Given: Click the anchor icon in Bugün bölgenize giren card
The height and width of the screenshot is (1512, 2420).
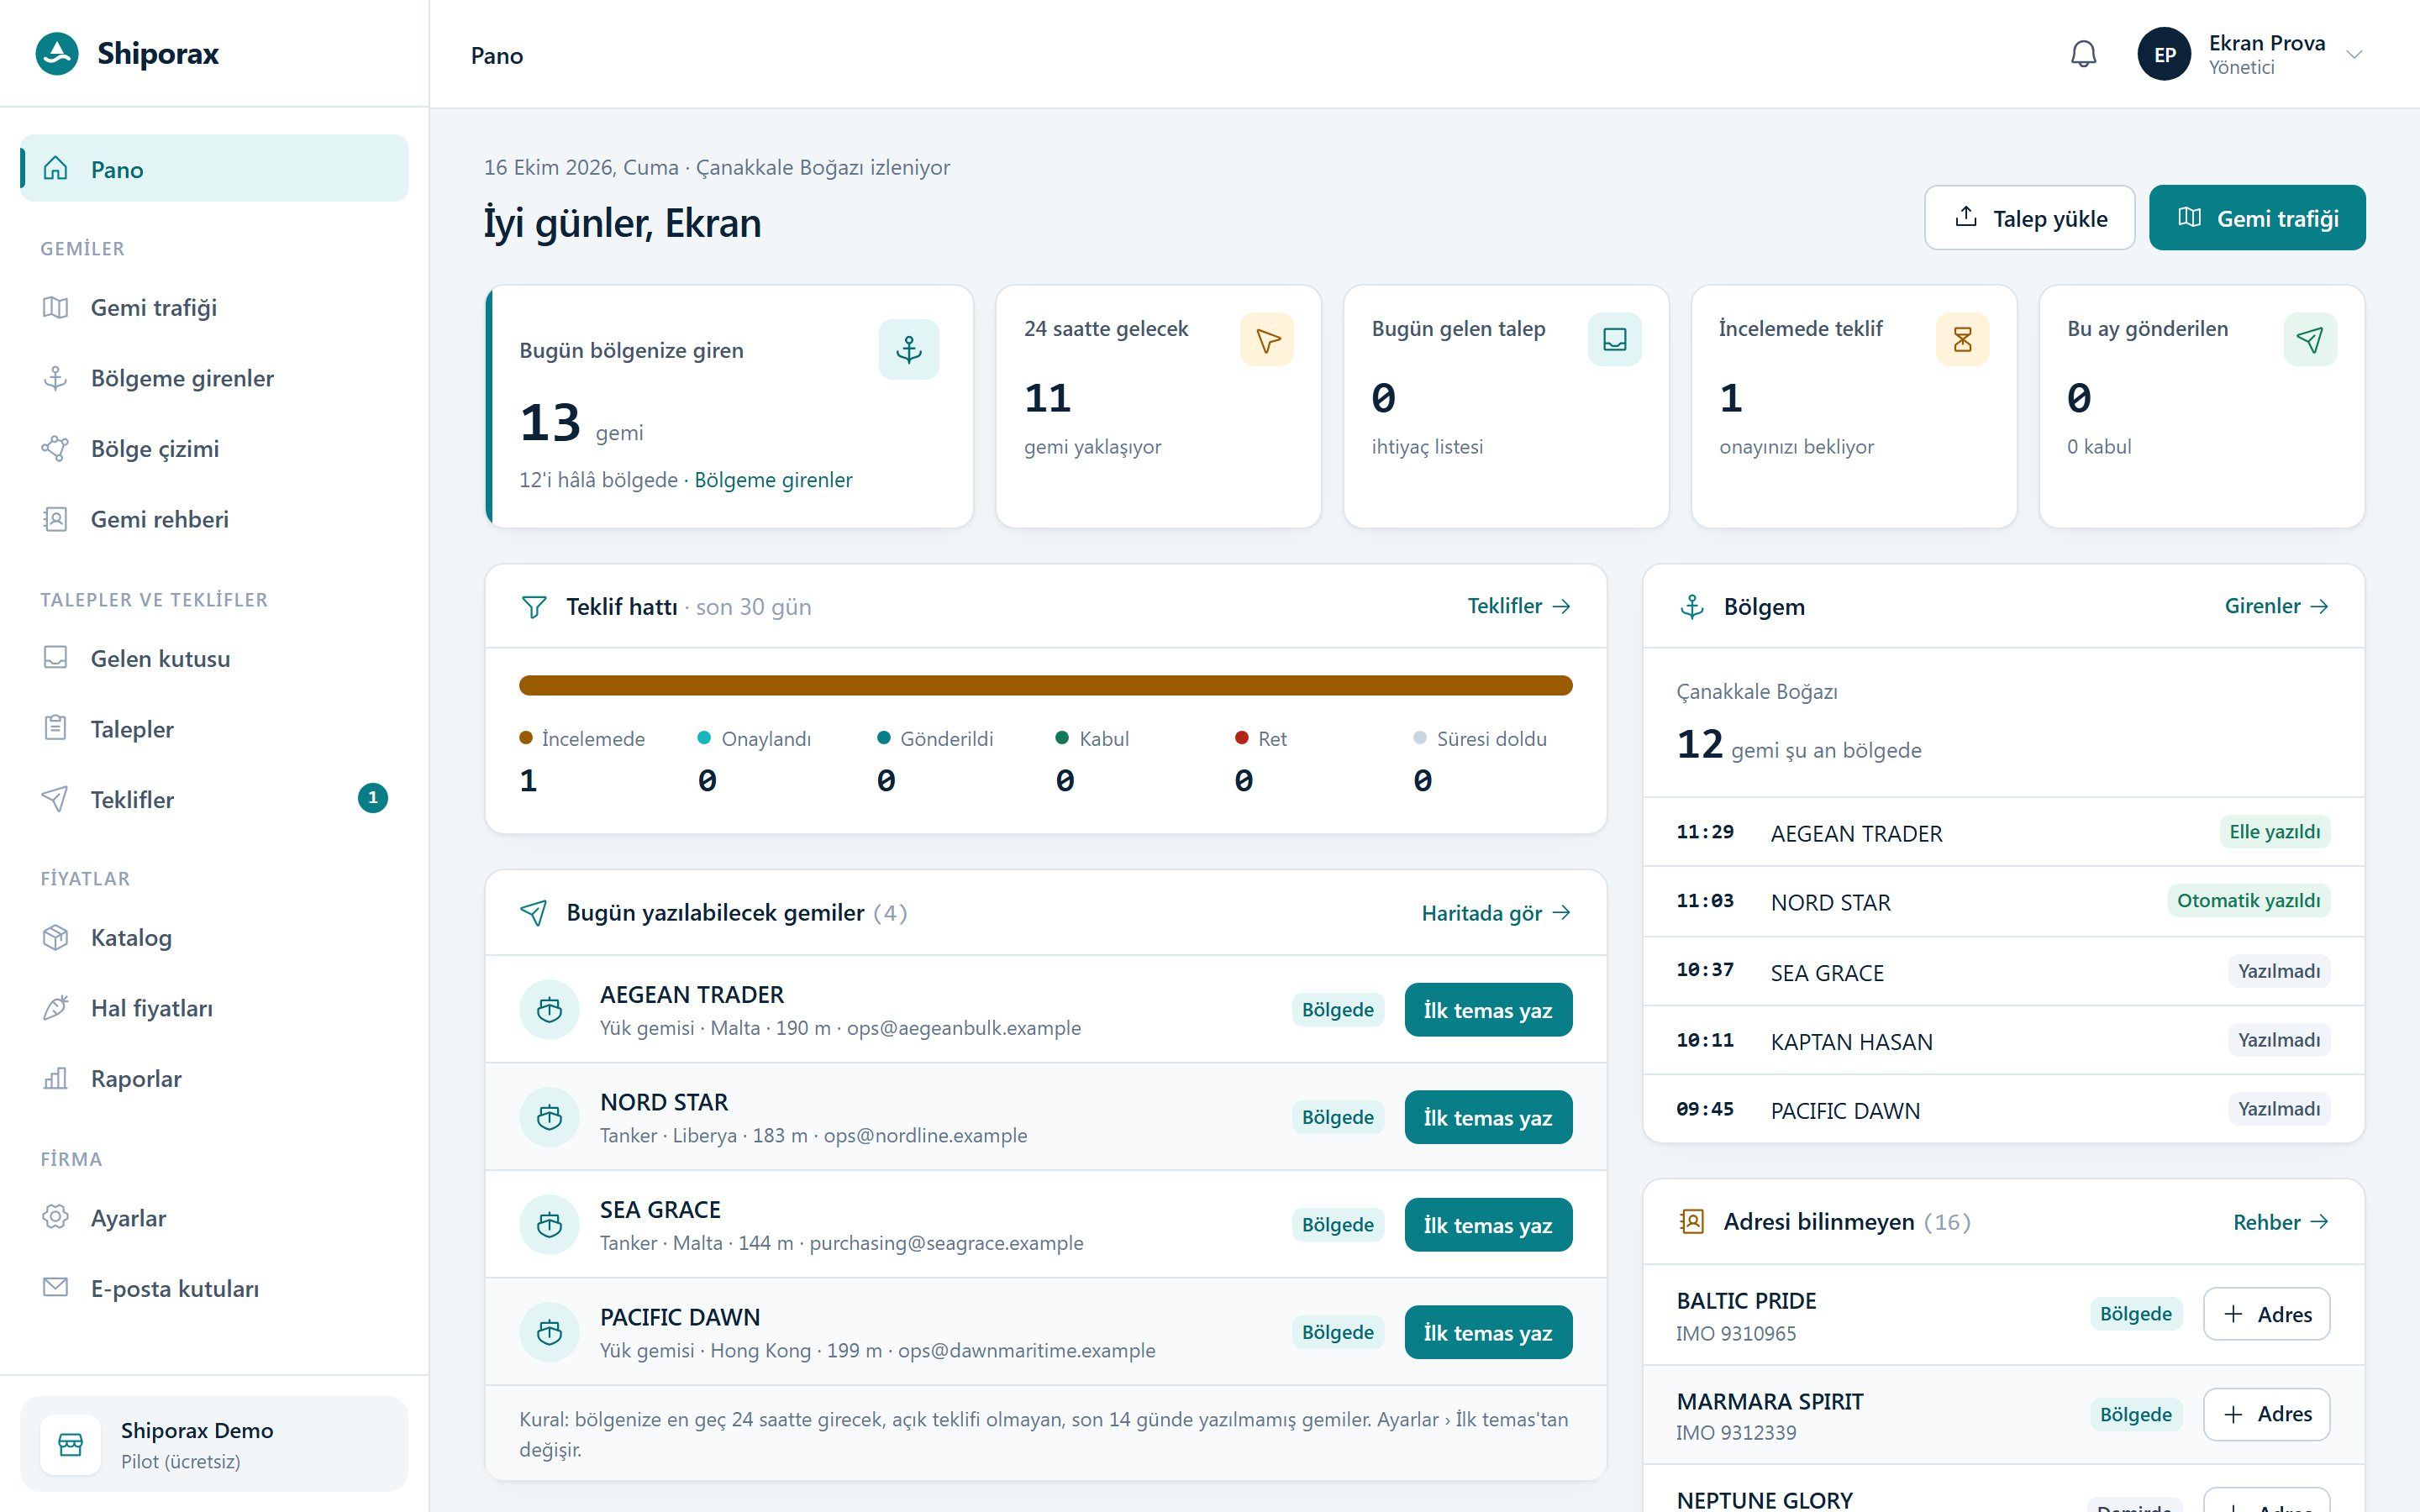Looking at the screenshot, I should pyautogui.click(x=908, y=349).
